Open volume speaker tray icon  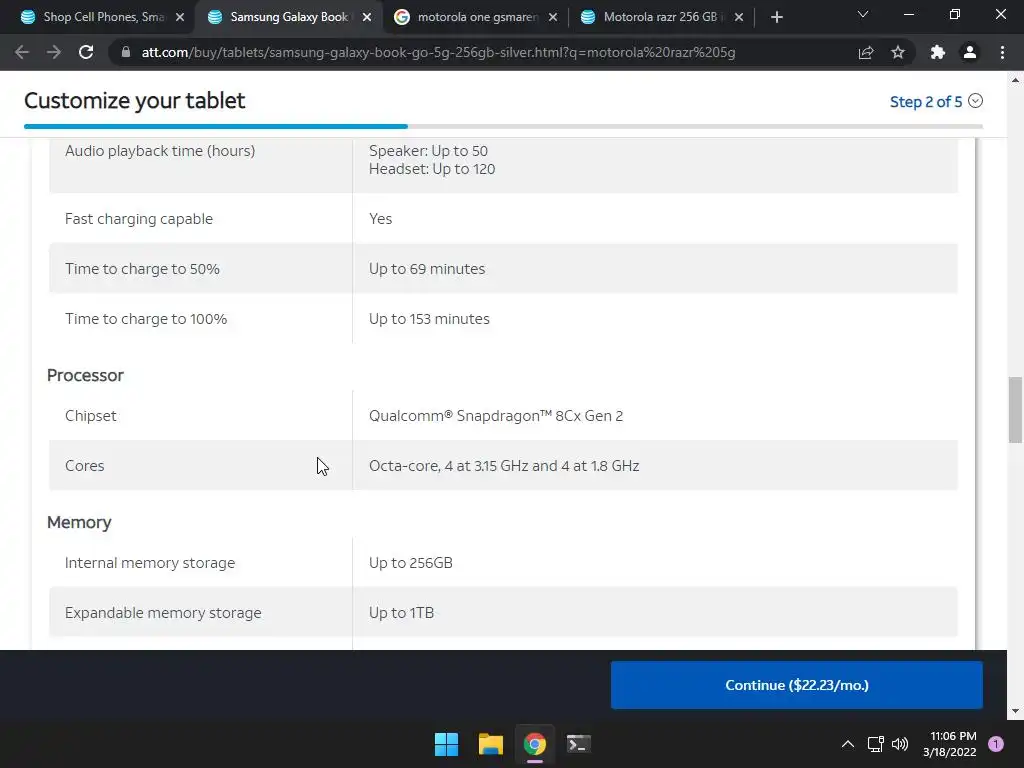tap(900, 744)
